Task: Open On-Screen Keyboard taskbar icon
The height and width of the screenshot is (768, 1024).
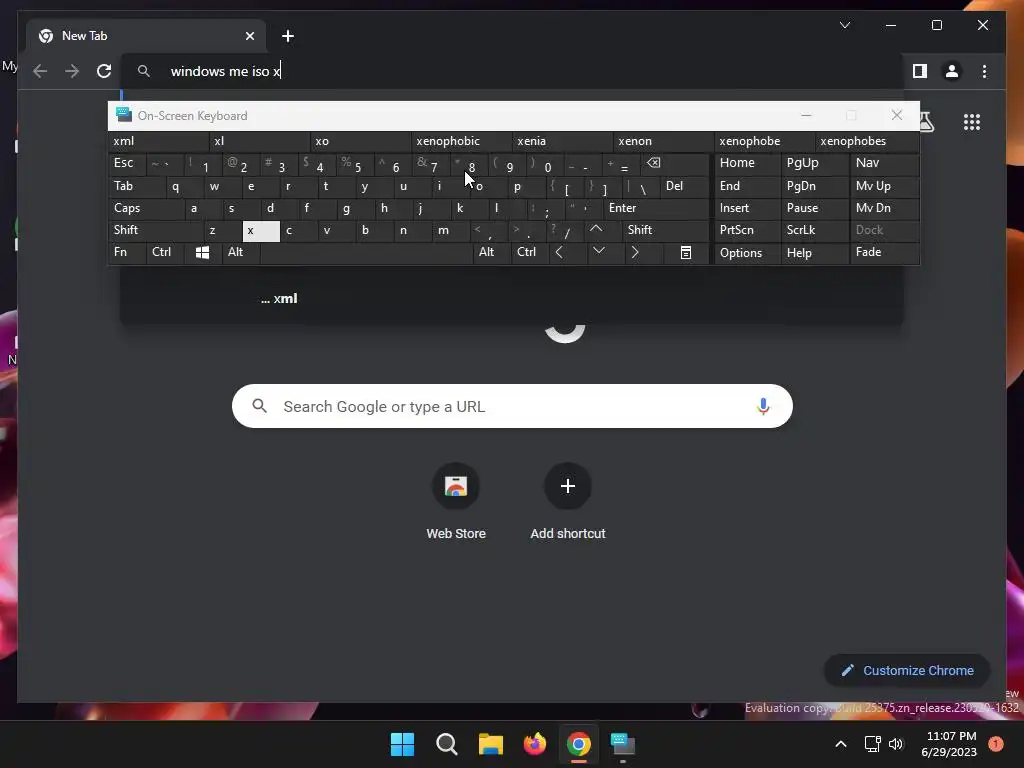Action: click(x=622, y=744)
